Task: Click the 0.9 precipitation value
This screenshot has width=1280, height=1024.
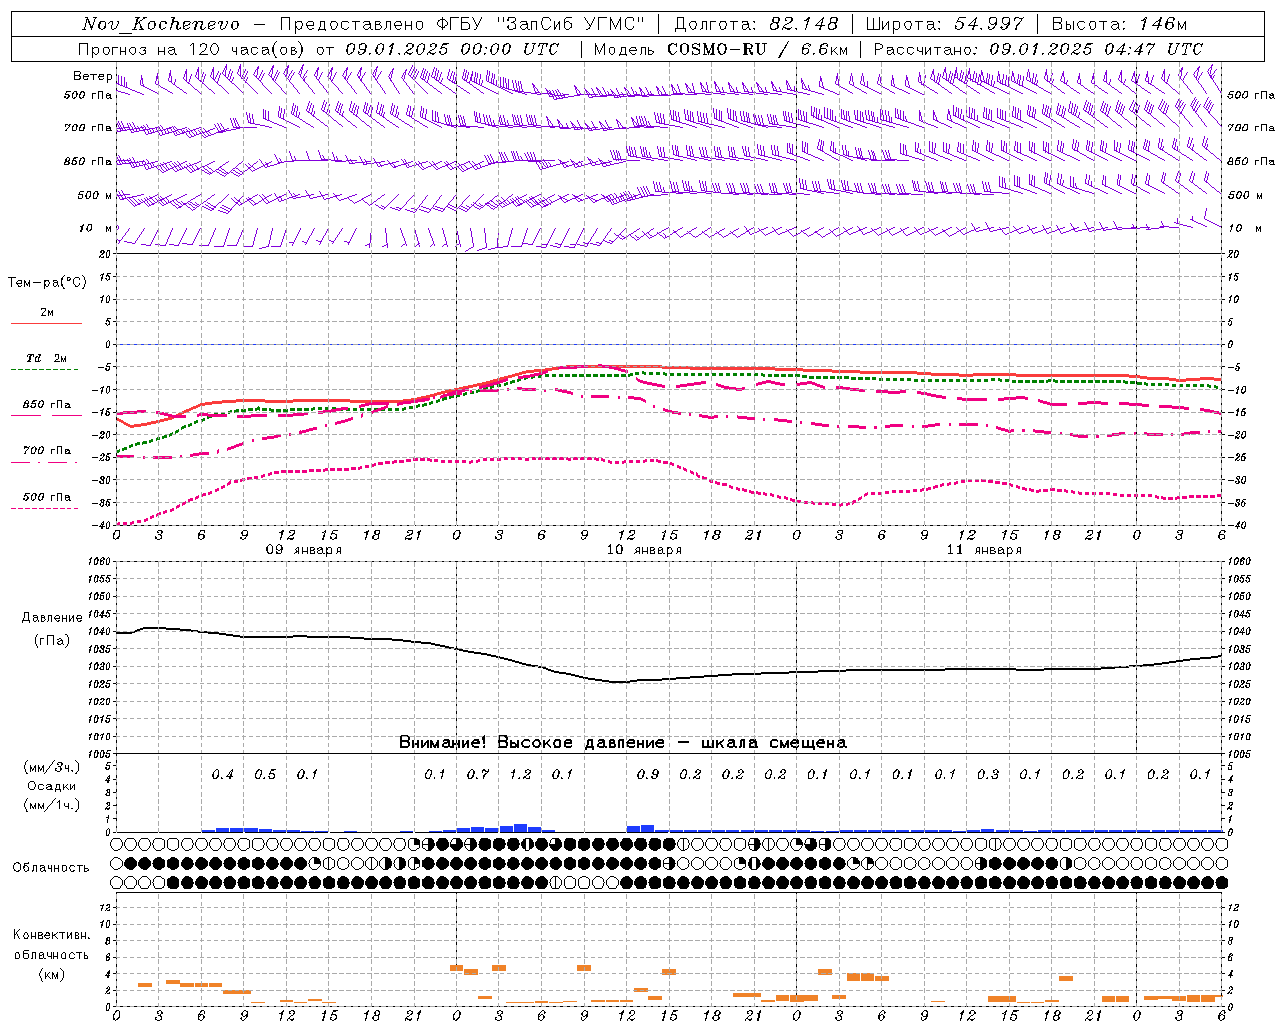Action: tap(648, 775)
